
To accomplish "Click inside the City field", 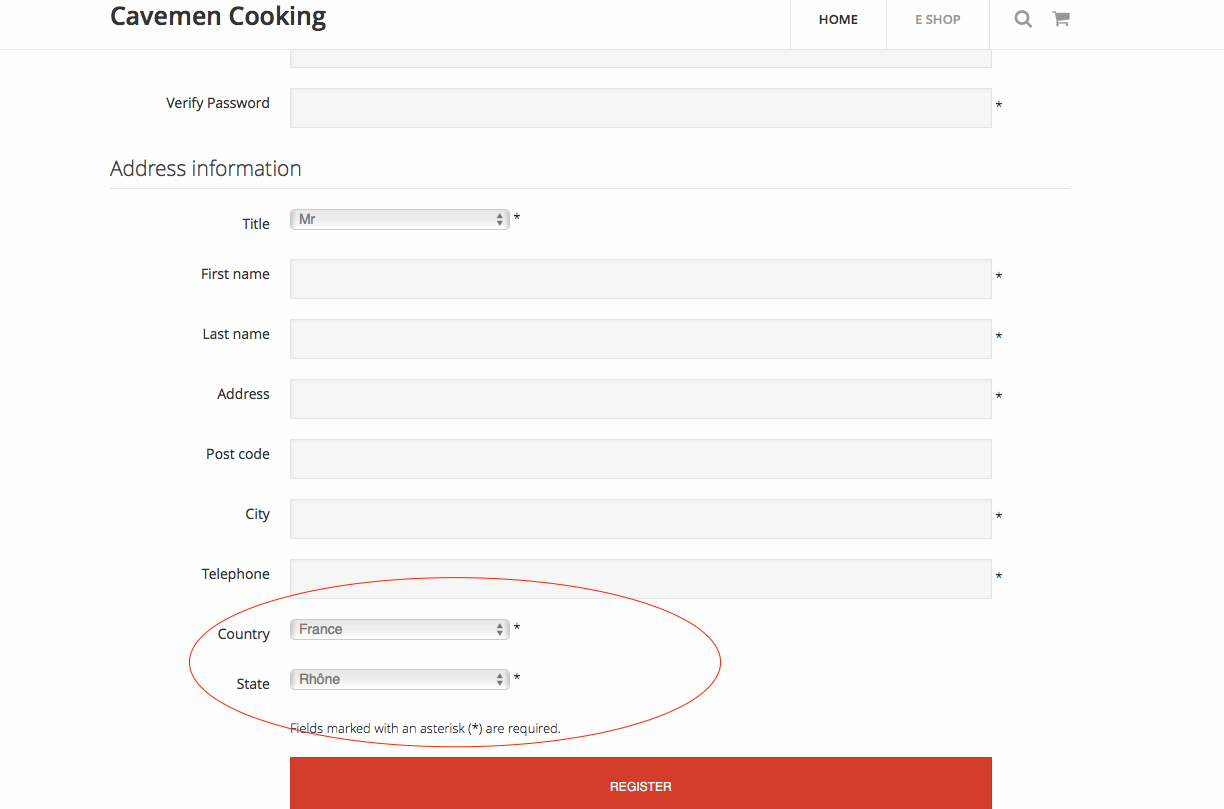I will click(640, 519).
